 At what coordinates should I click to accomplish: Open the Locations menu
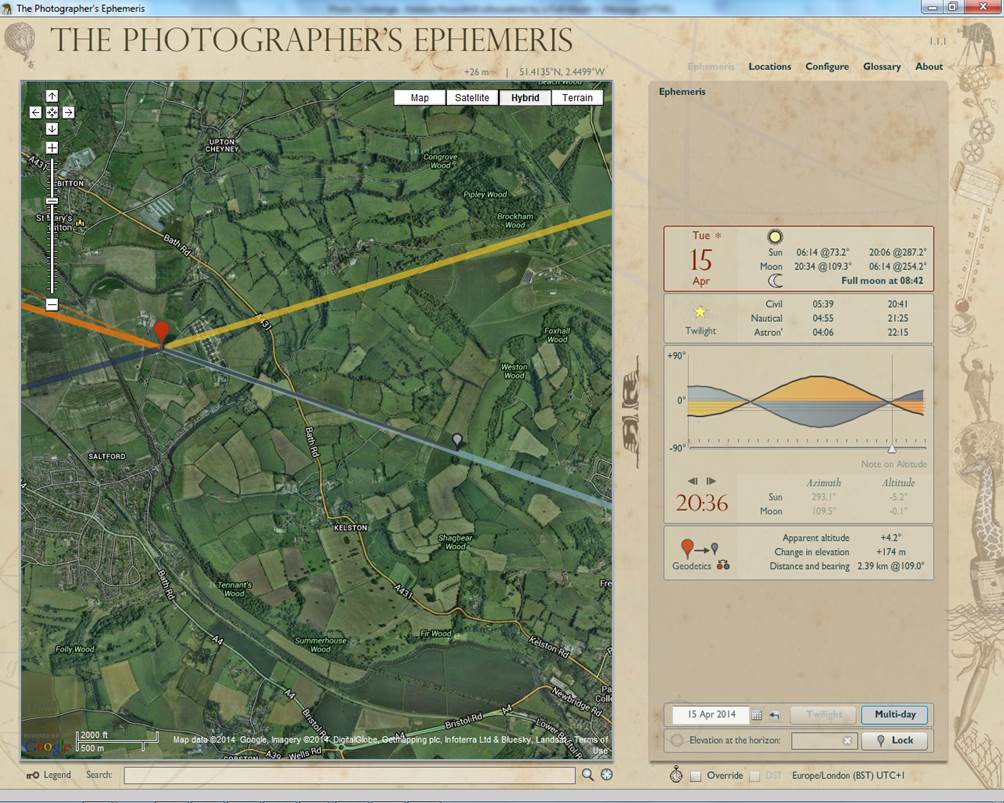(x=769, y=67)
